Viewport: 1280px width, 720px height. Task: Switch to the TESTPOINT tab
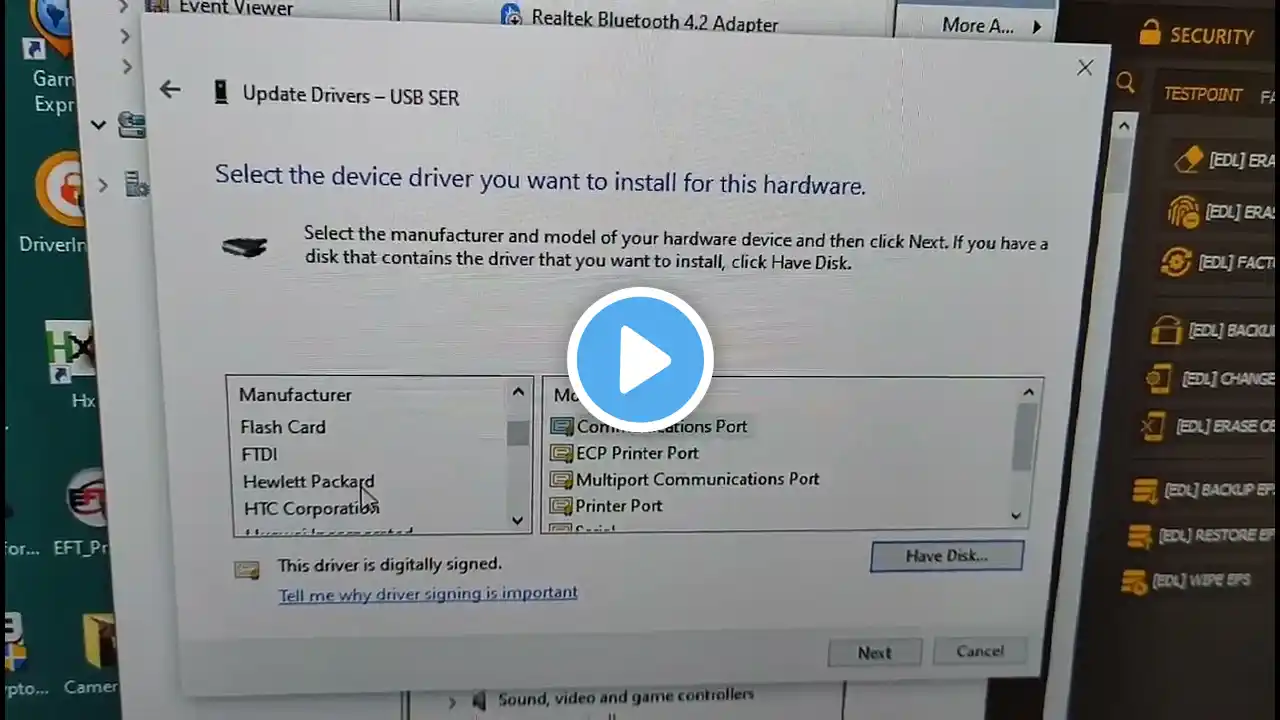click(x=1203, y=95)
